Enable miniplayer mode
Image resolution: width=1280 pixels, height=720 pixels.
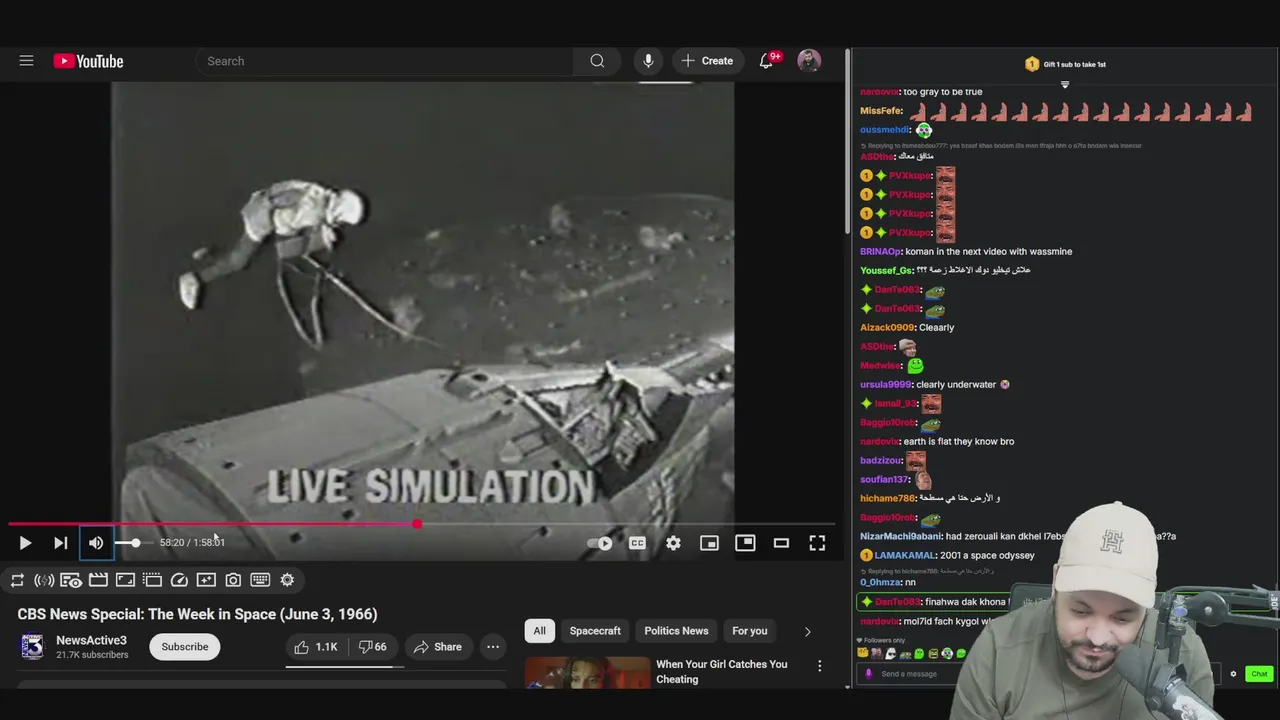point(709,543)
